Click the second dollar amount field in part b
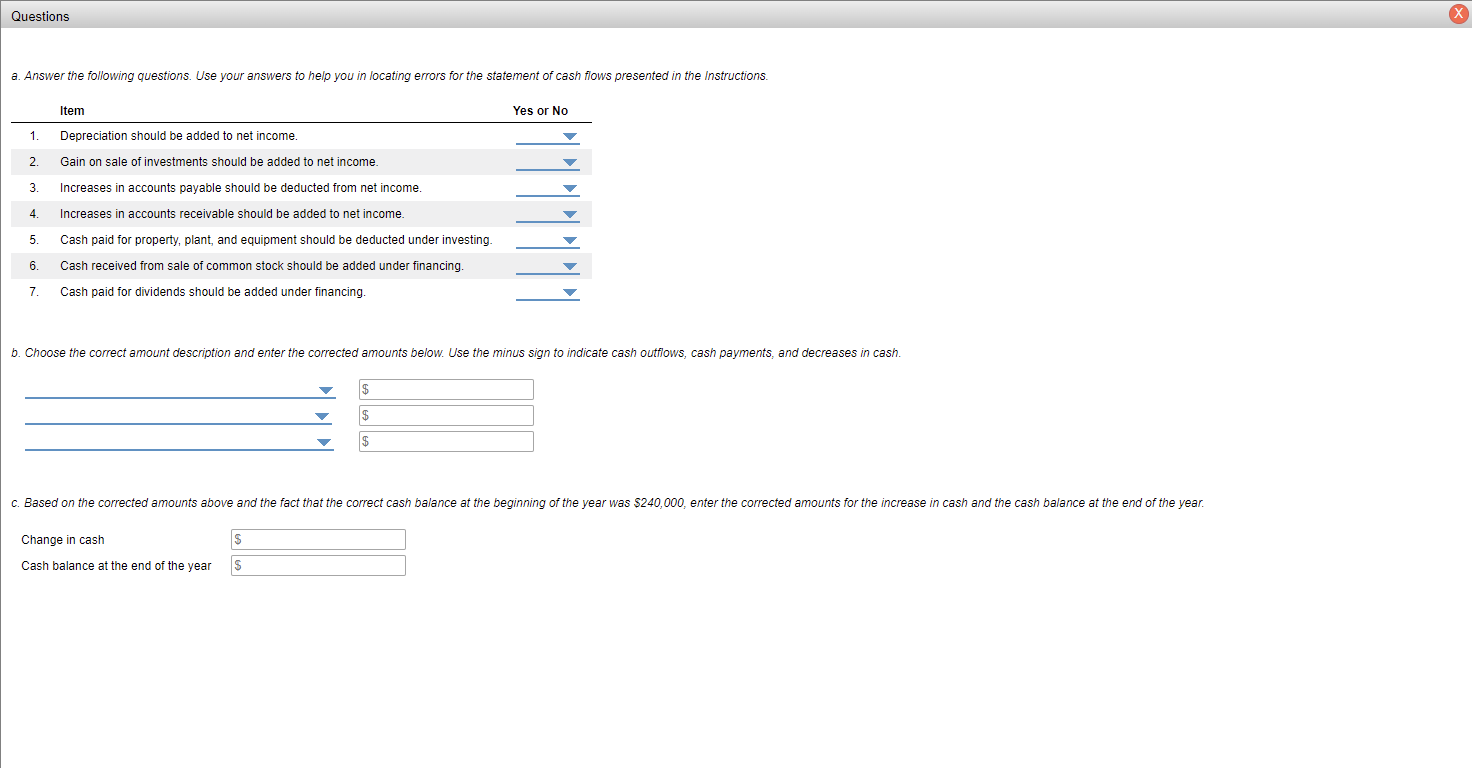This screenshot has width=1472, height=768. coord(446,416)
